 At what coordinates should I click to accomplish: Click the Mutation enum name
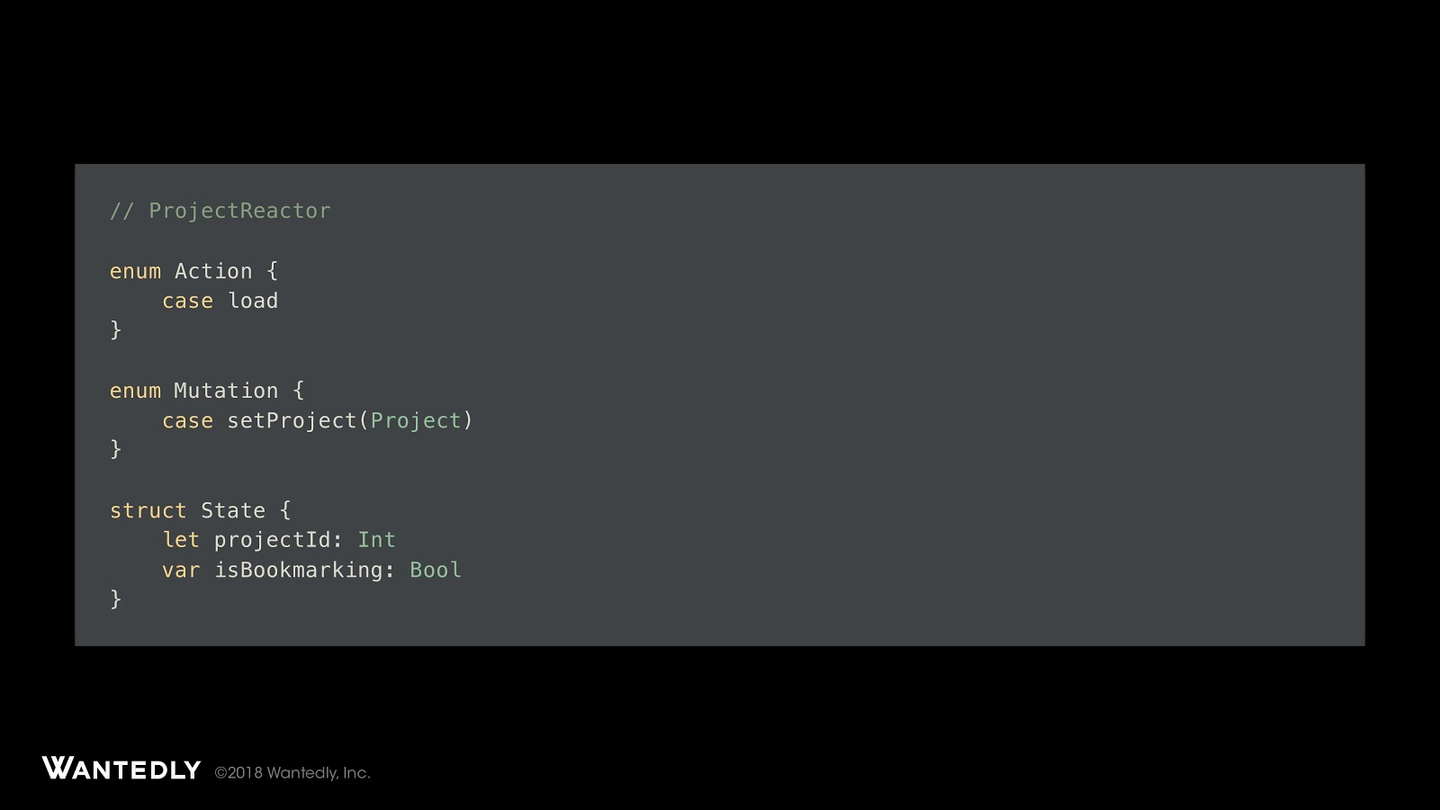click(x=226, y=391)
